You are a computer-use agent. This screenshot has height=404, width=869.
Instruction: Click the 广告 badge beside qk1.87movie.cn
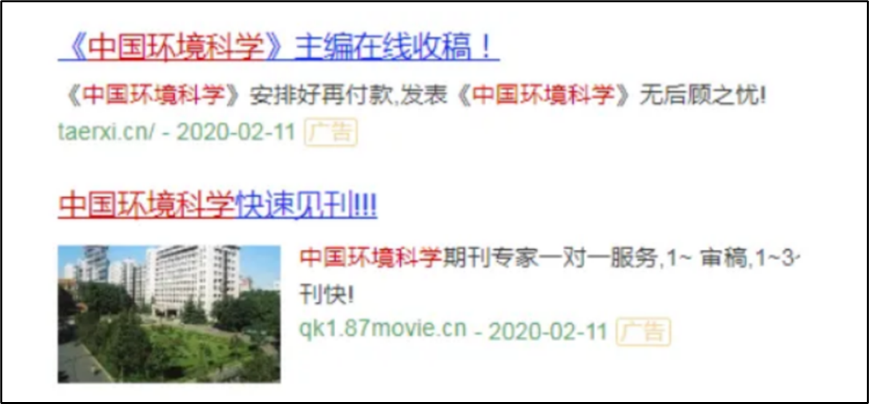click(x=643, y=331)
